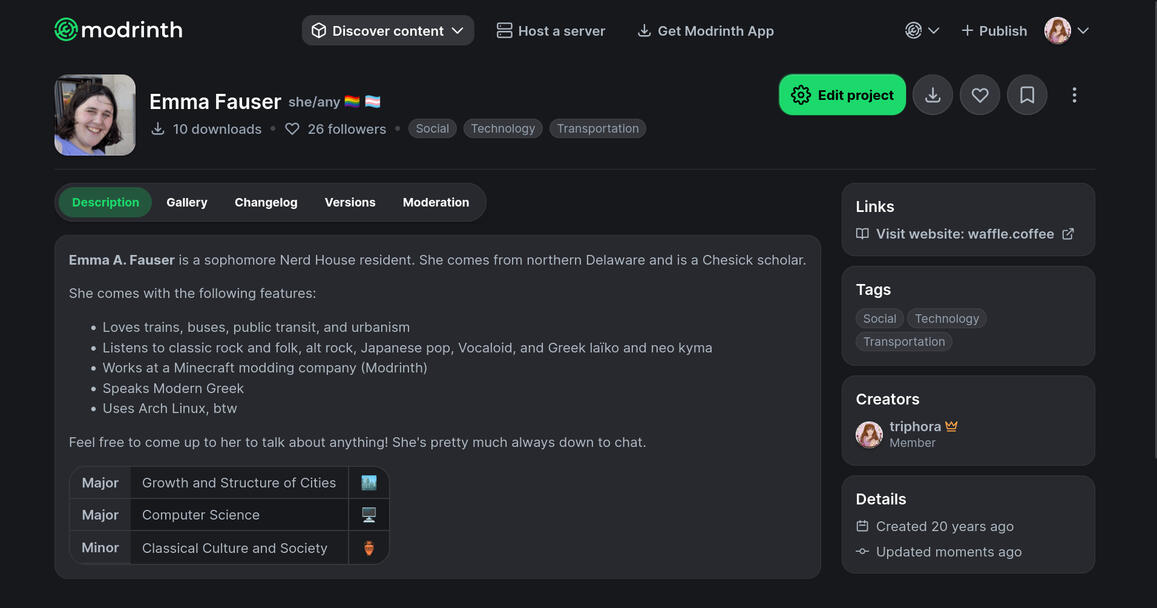Click the Modrinth logo
The height and width of the screenshot is (608, 1157).
coord(118,30)
